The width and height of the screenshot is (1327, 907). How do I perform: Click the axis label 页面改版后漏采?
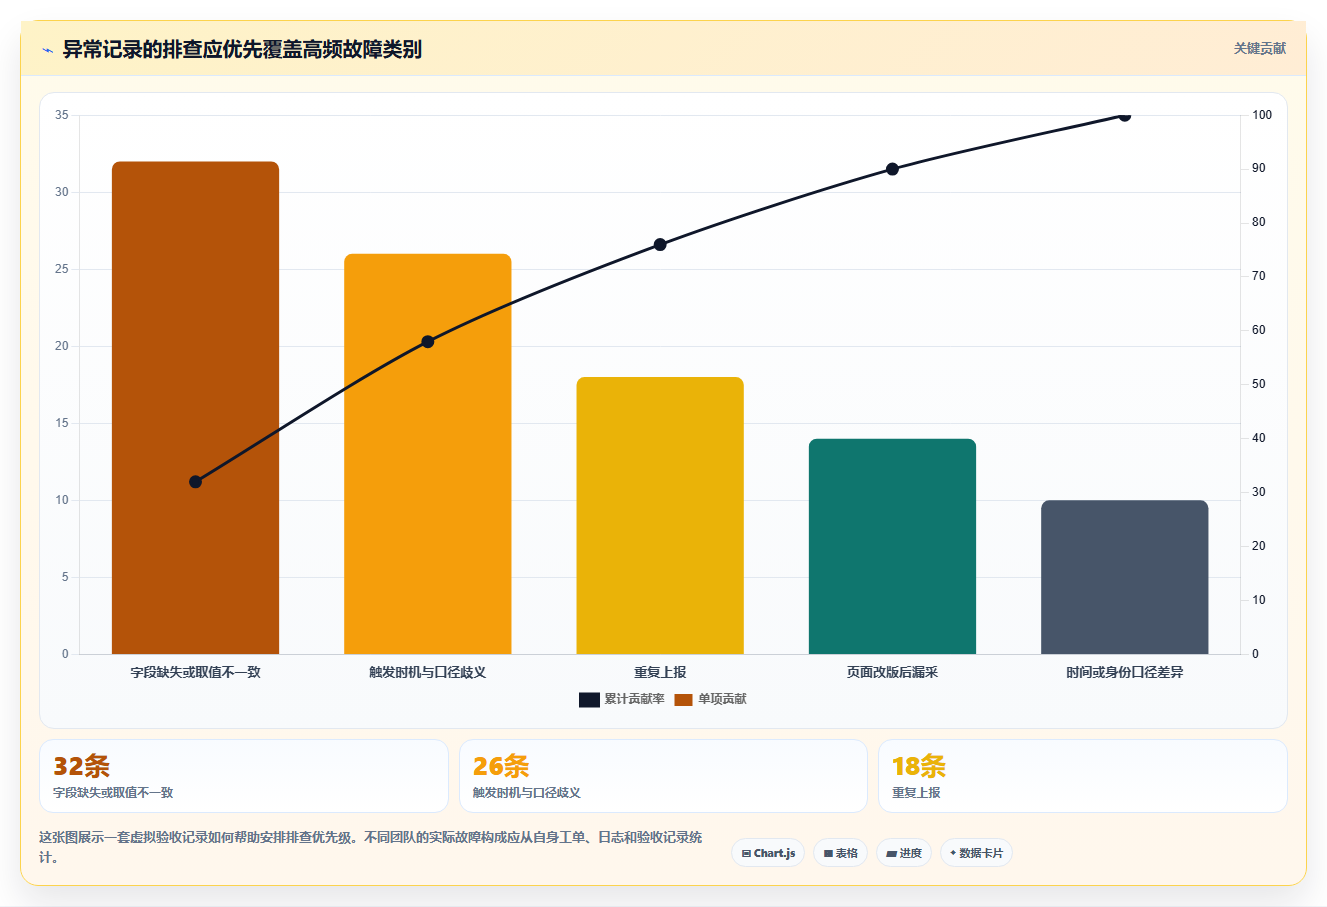(892, 672)
